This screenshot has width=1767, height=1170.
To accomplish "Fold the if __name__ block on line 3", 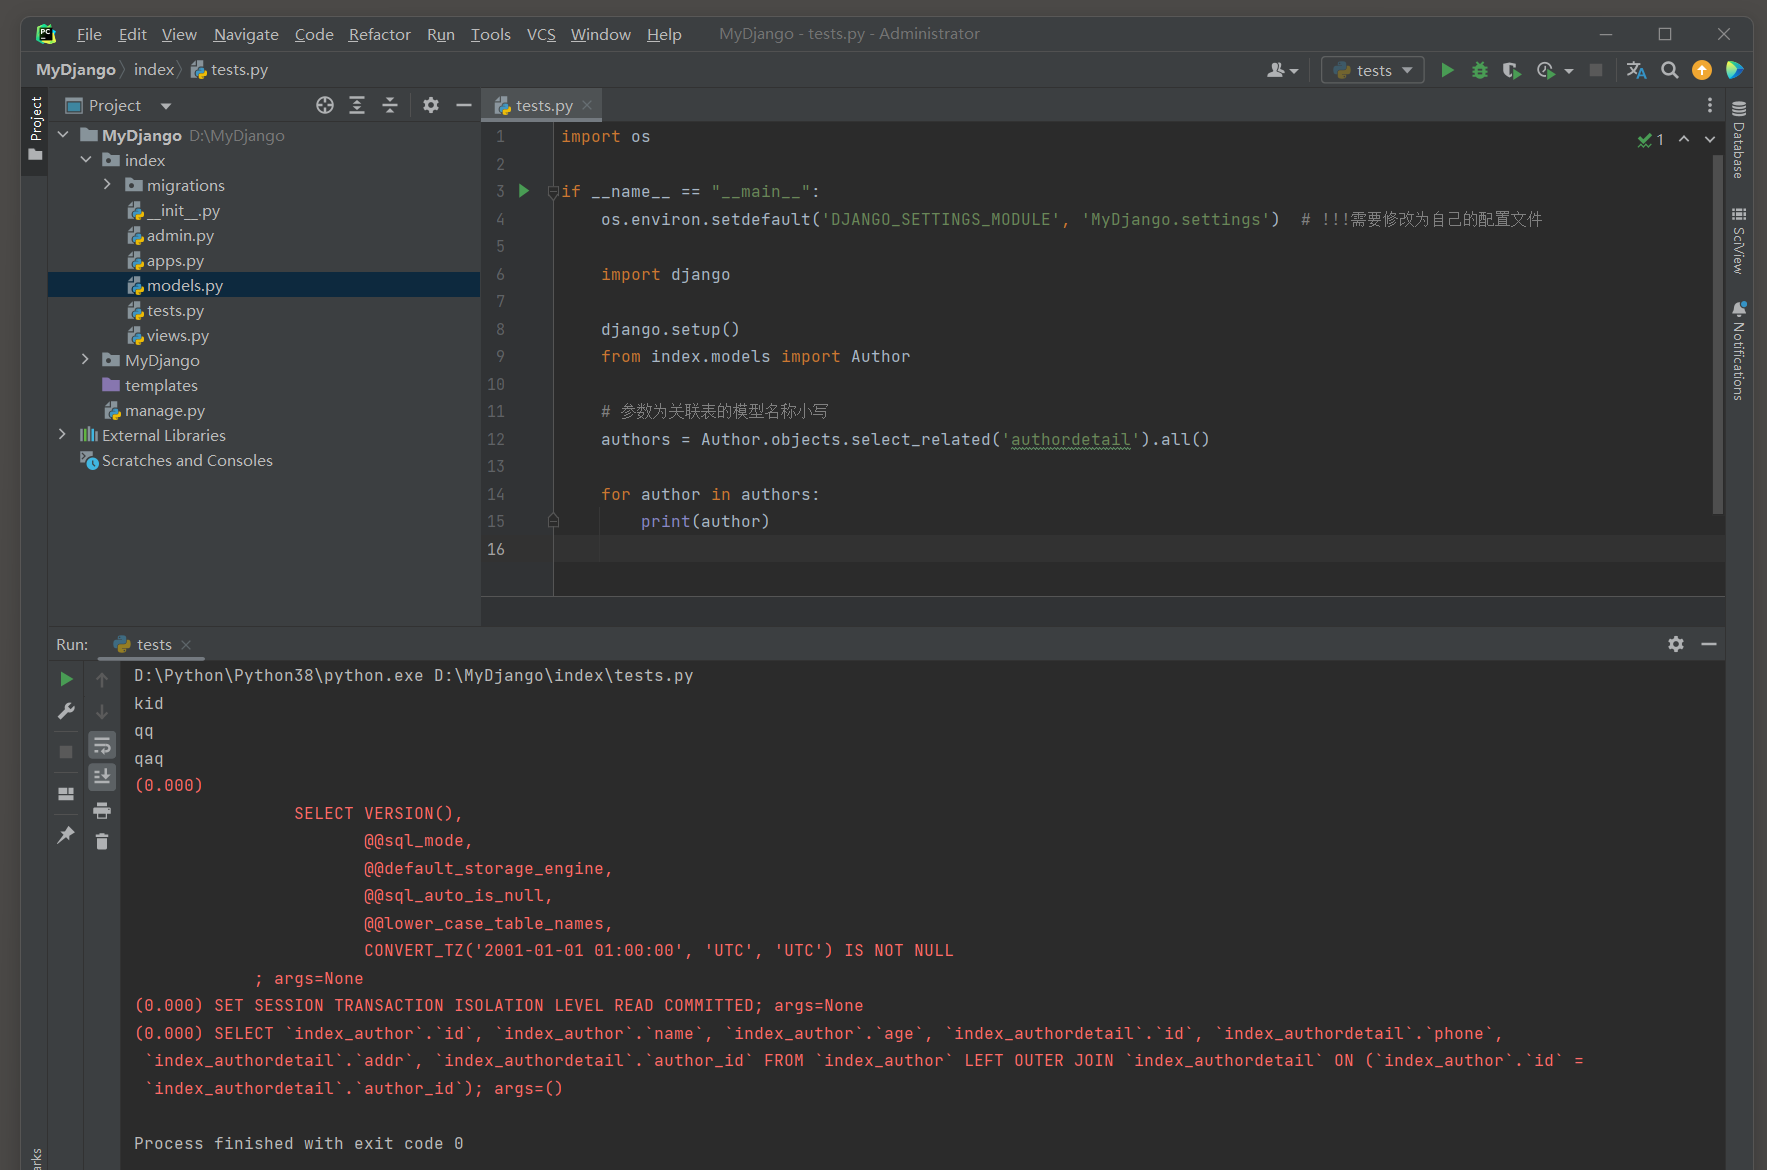I will (x=553, y=192).
